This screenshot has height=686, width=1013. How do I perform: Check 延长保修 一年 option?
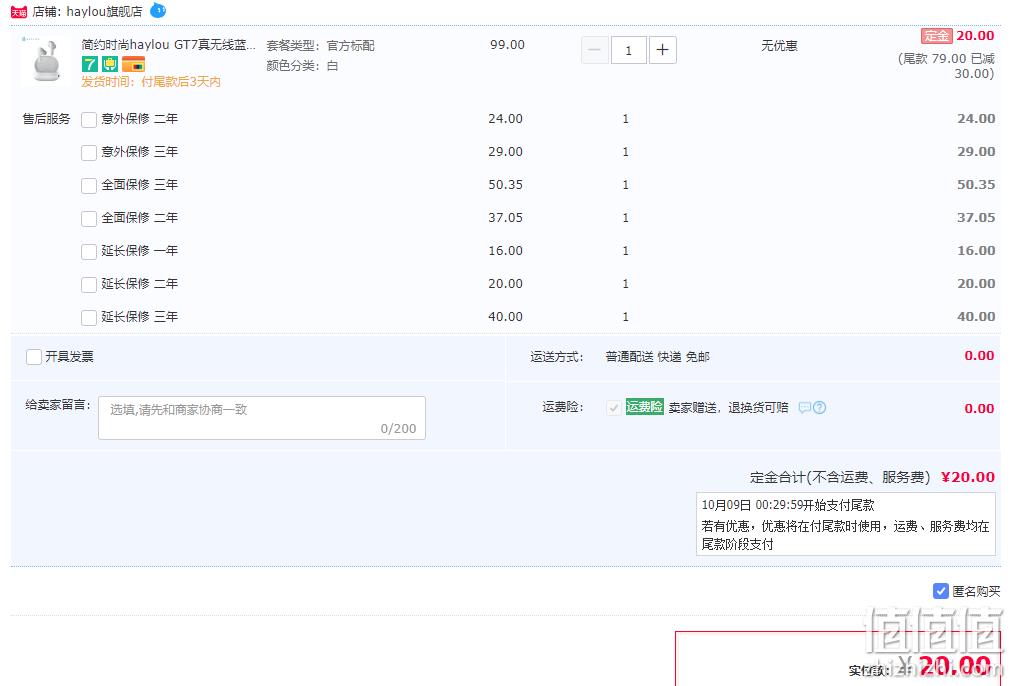click(x=89, y=251)
